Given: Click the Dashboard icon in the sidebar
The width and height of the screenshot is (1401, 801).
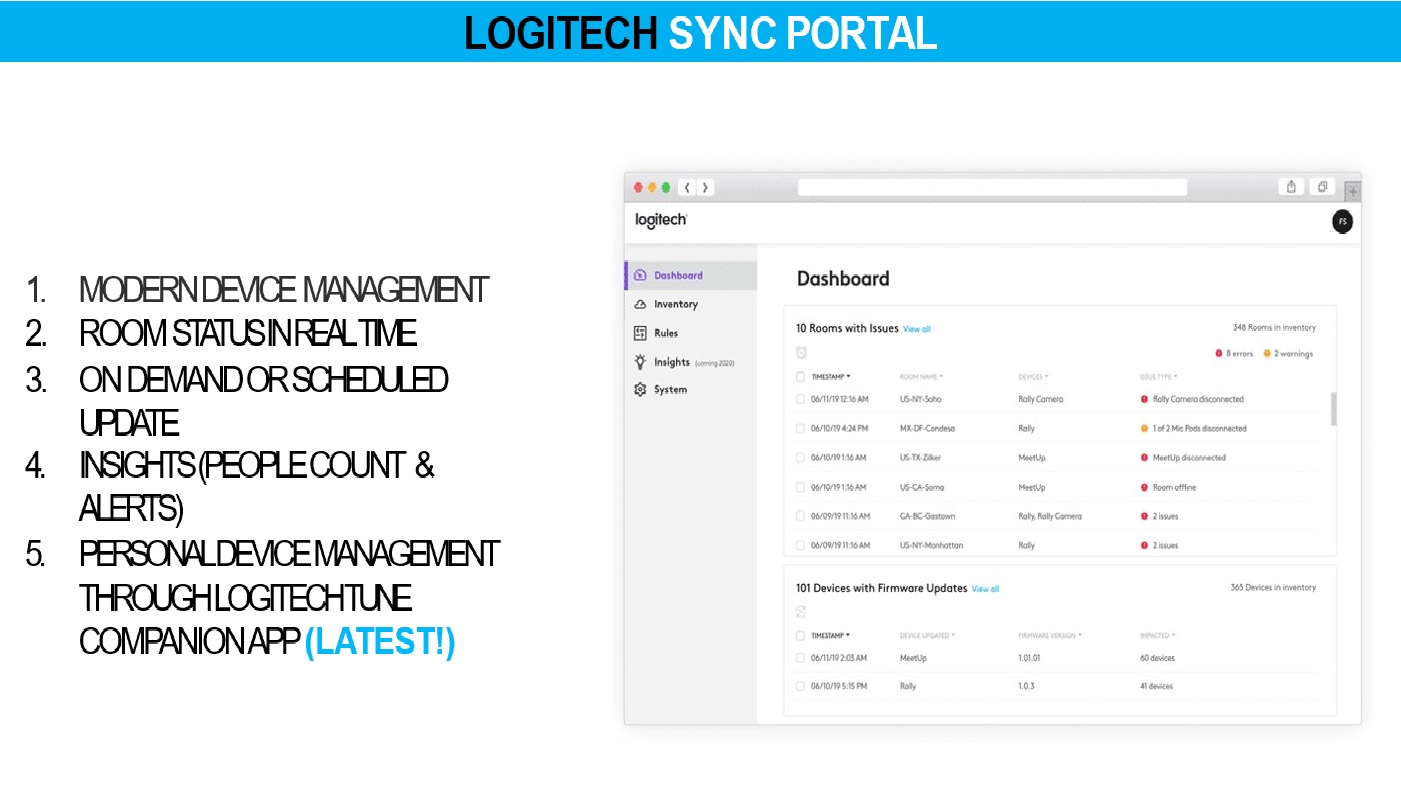Looking at the screenshot, I should click(x=640, y=275).
